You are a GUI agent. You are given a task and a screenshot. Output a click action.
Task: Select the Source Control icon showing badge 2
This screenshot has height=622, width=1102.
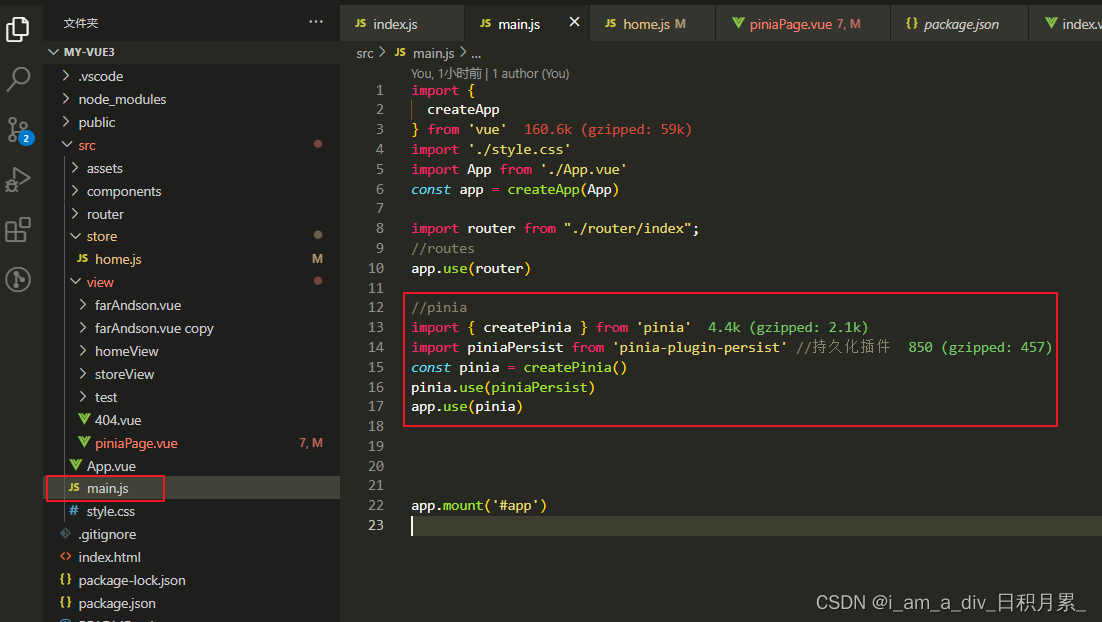point(18,130)
